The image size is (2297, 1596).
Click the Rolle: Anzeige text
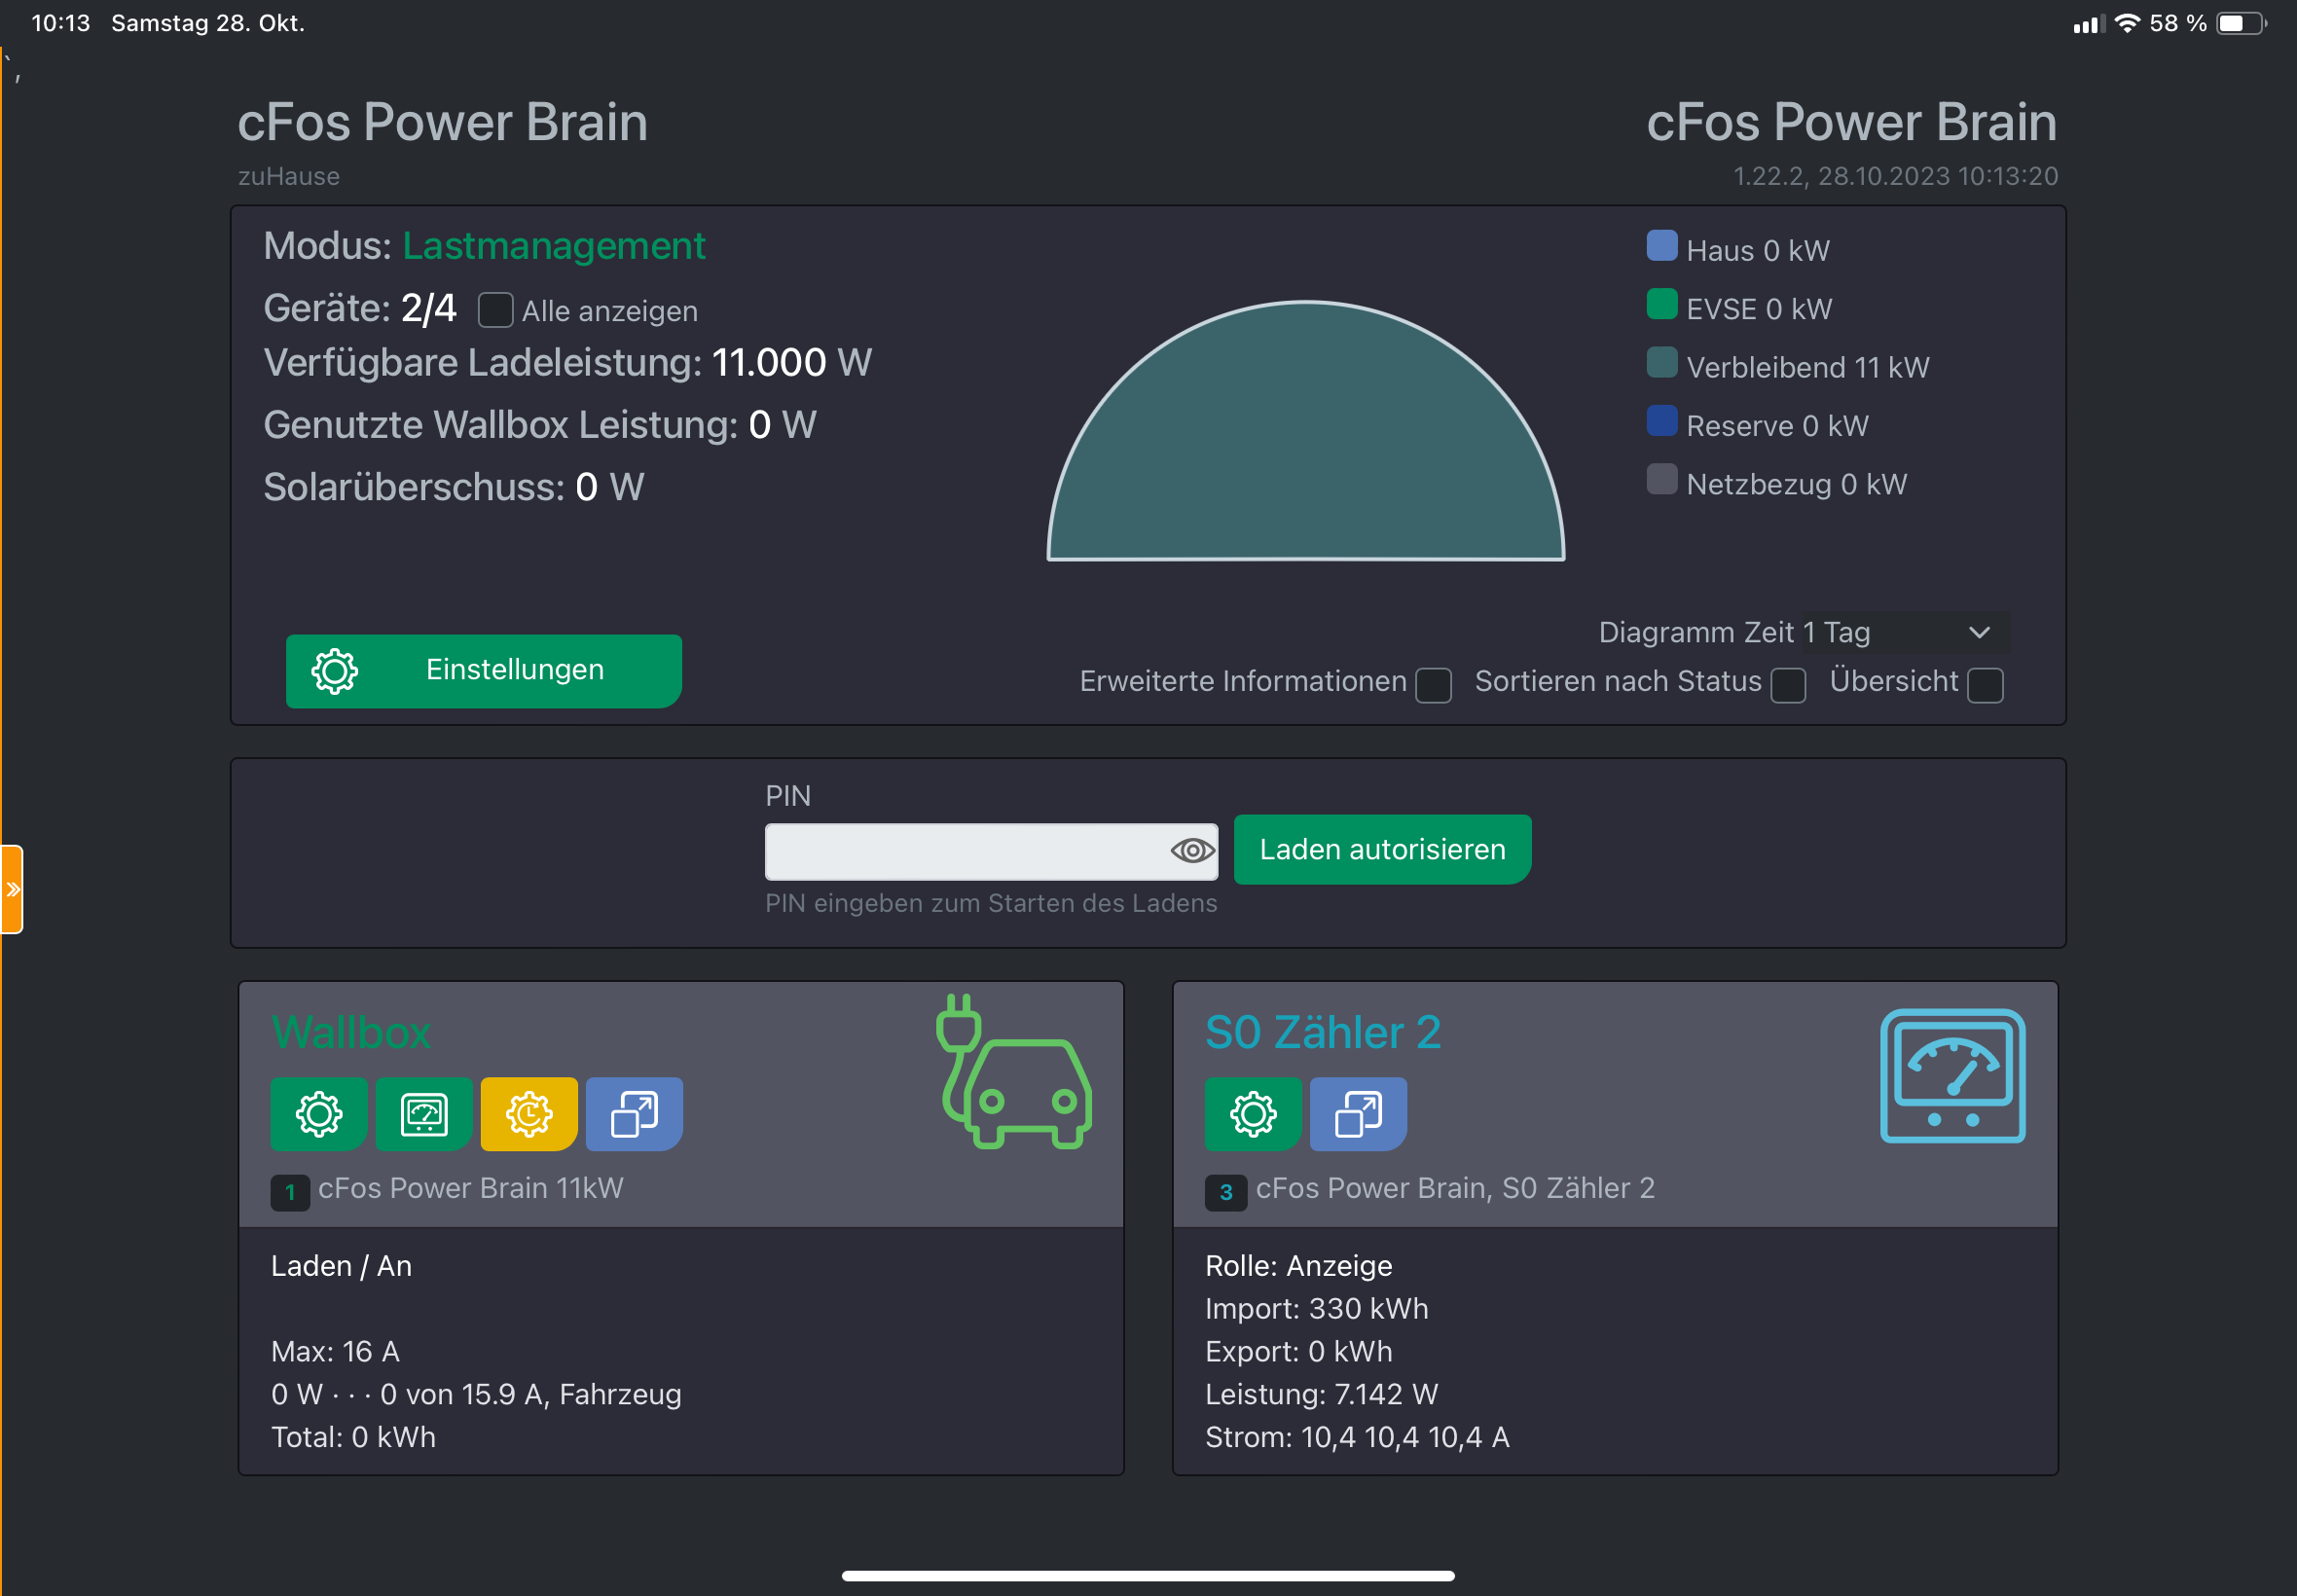pos(1298,1266)
